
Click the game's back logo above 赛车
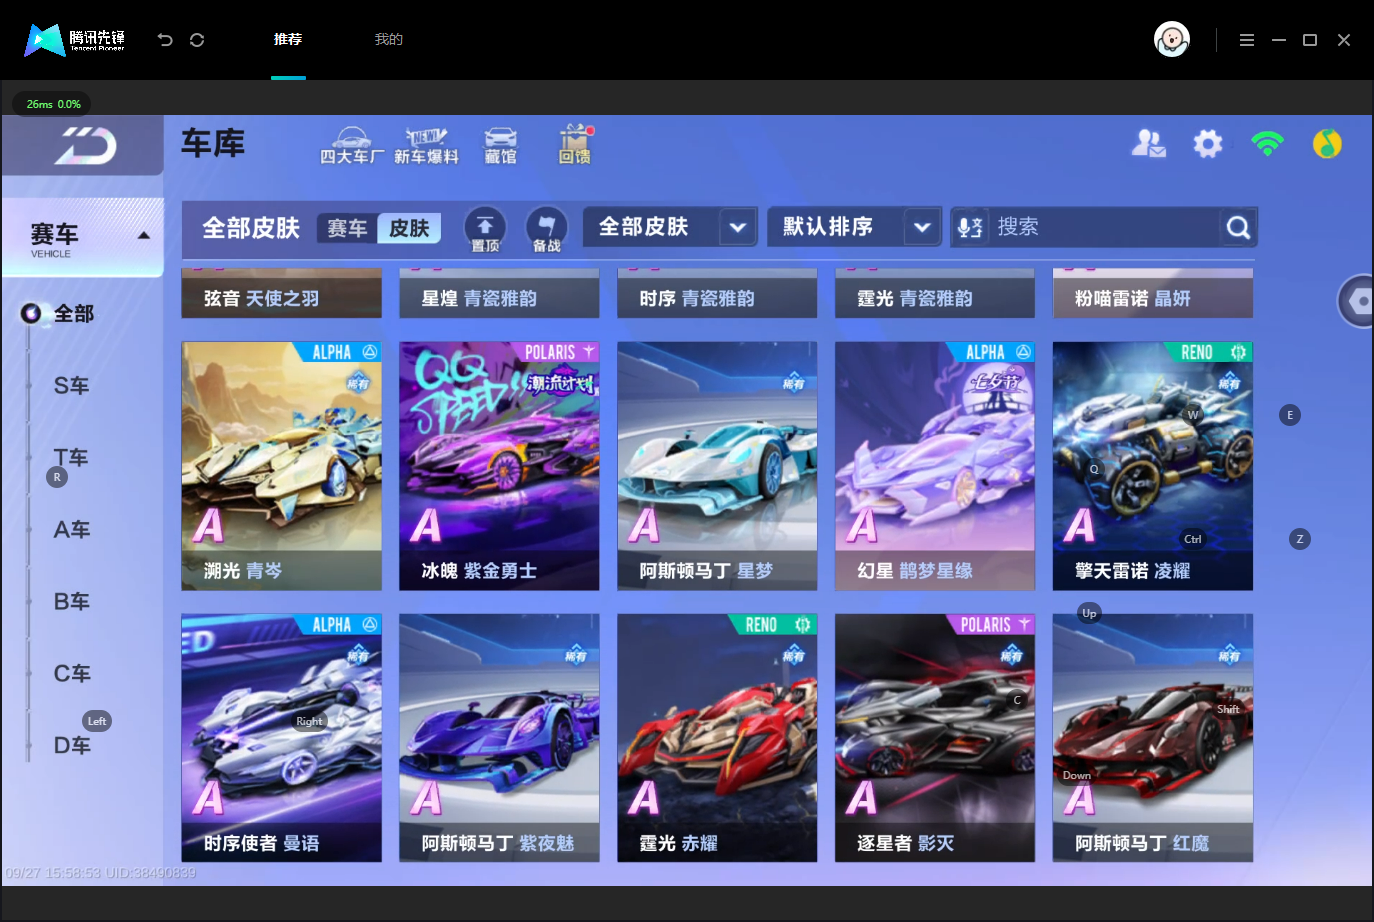coord(85,146)
